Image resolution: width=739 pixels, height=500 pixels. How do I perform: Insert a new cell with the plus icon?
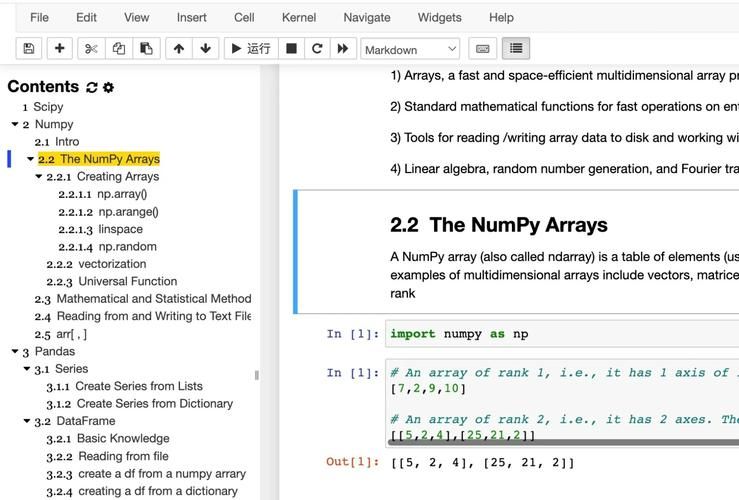[x=59, y=49]
